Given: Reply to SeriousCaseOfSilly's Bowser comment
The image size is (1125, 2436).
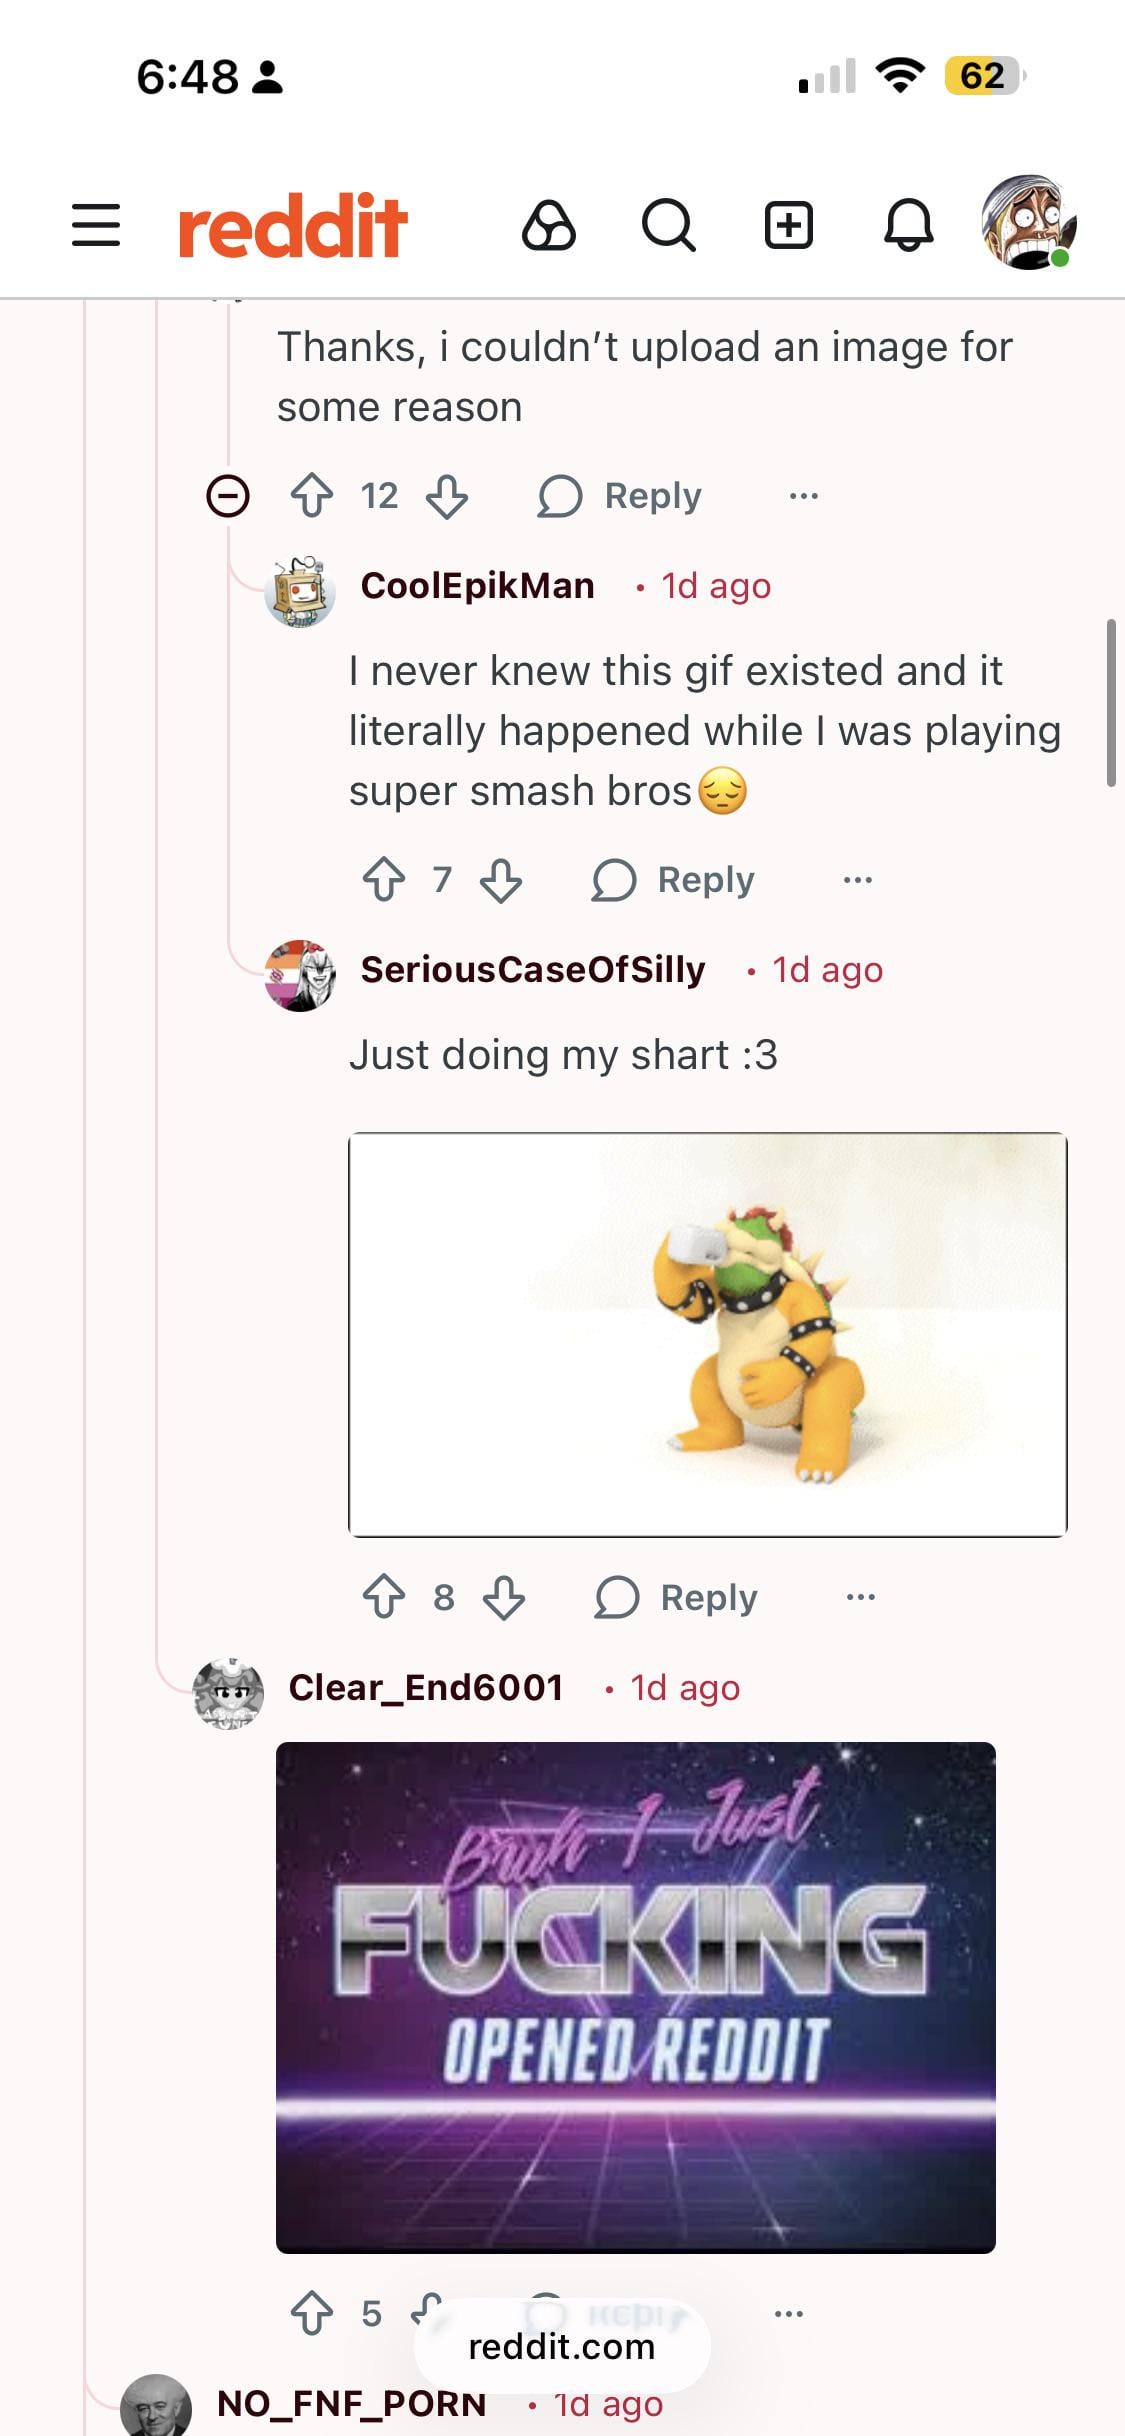Looking at the screenshot, I should point(676,1597).
